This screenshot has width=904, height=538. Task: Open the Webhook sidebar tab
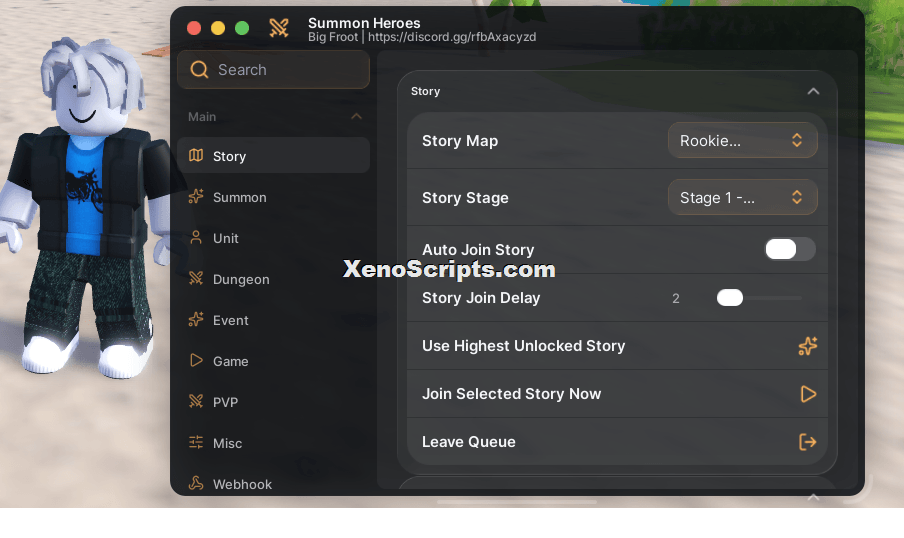273,483
